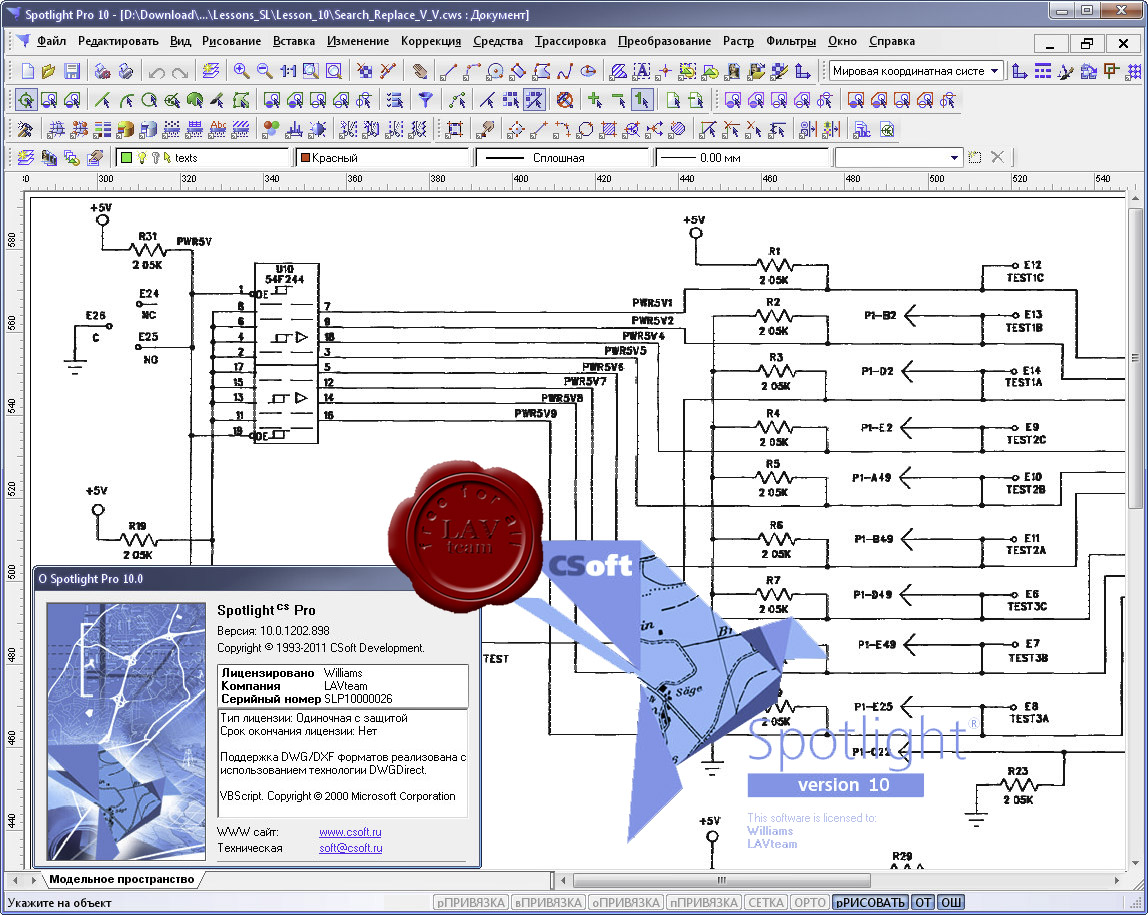This screenshot has width=1148, height=915.
Task: Click the horizontal scrollbar thumb
Action: [x=721, y=879]
